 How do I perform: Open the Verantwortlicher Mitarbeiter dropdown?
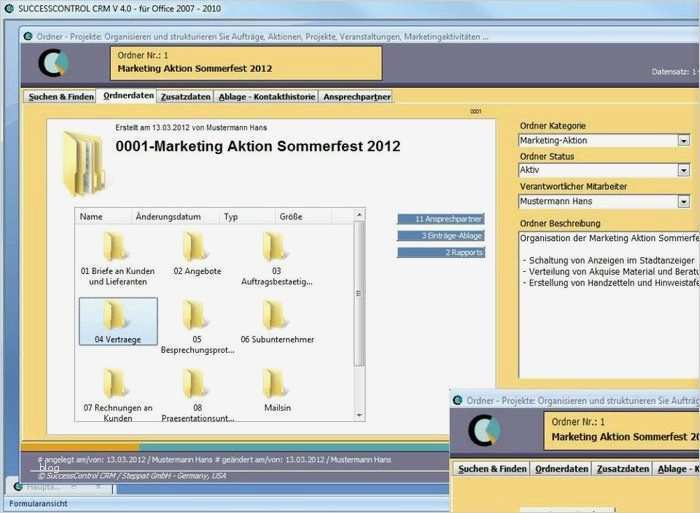pos(684,202)
